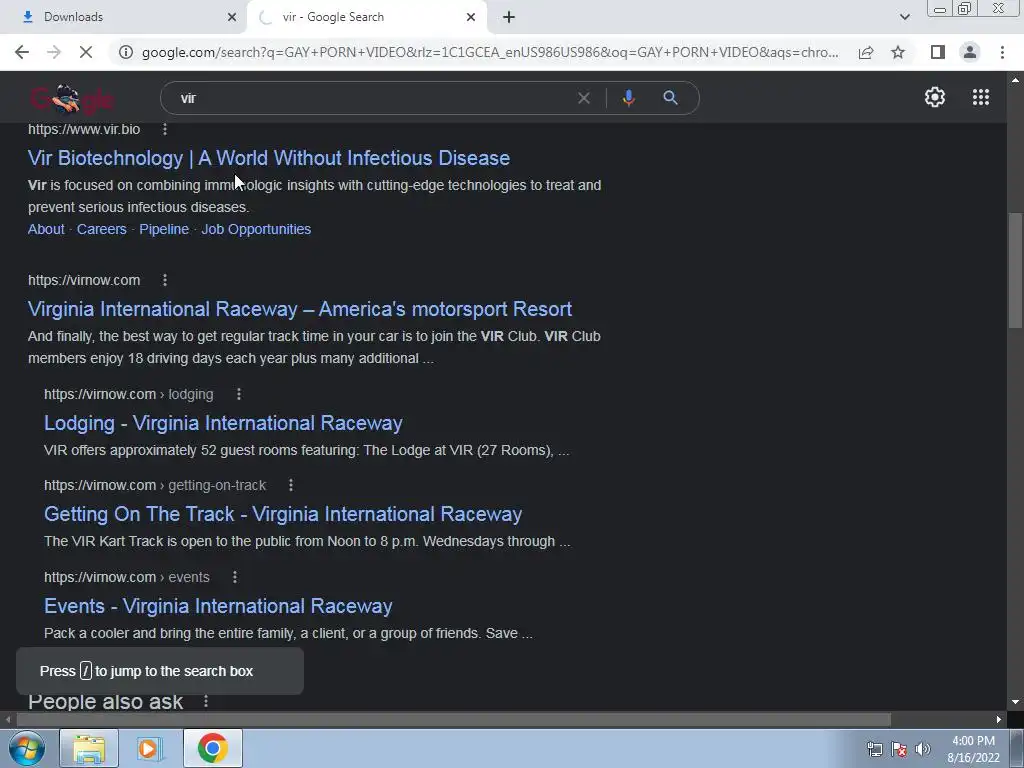Open Events - Virginia International Raceway
The height and width of the screenshot is (768, 1024).
click(218, 606)
